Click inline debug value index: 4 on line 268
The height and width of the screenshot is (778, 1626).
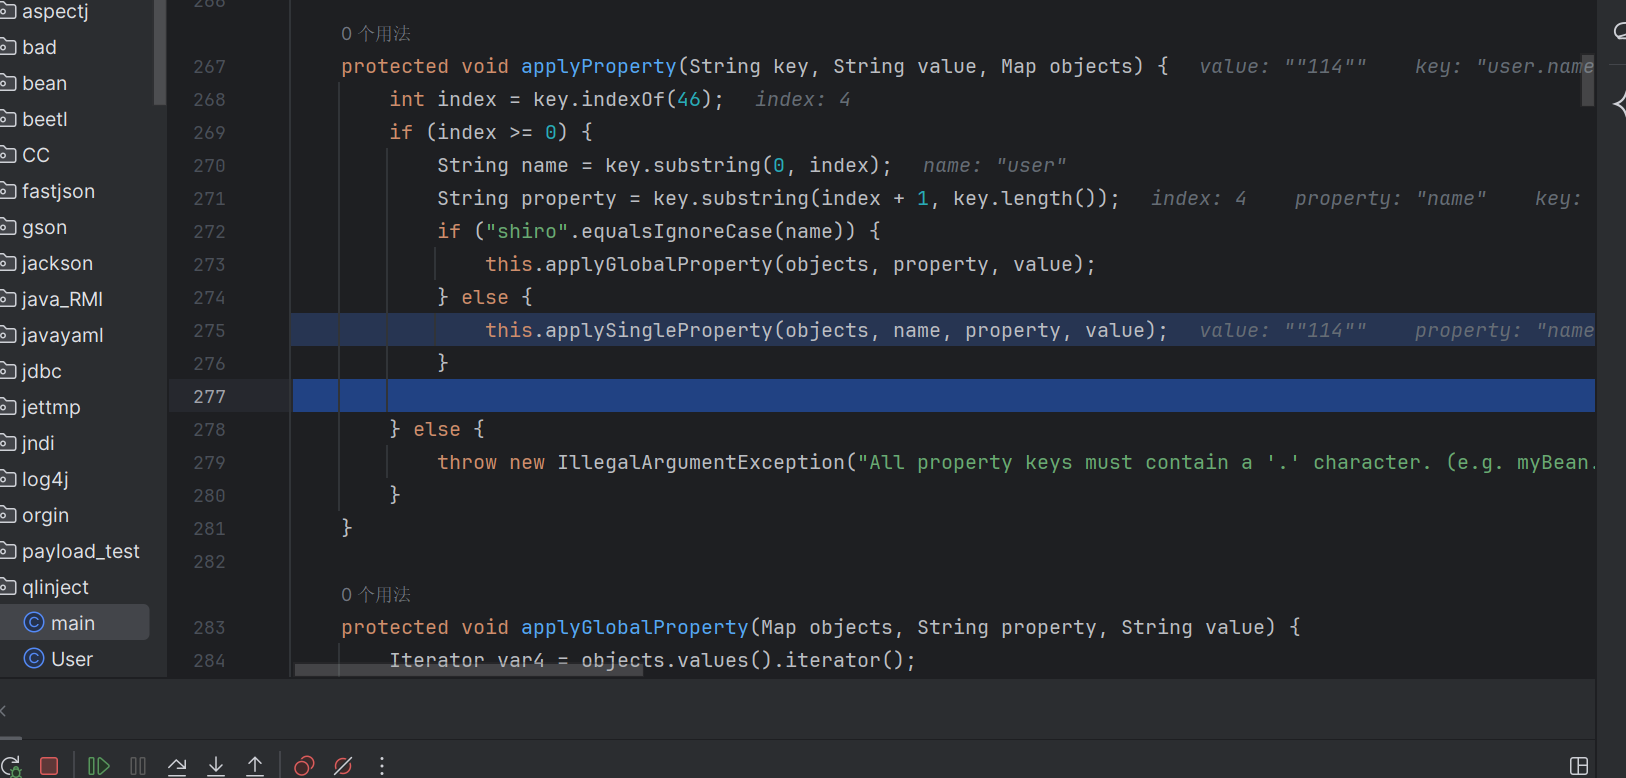pos(803,99)
